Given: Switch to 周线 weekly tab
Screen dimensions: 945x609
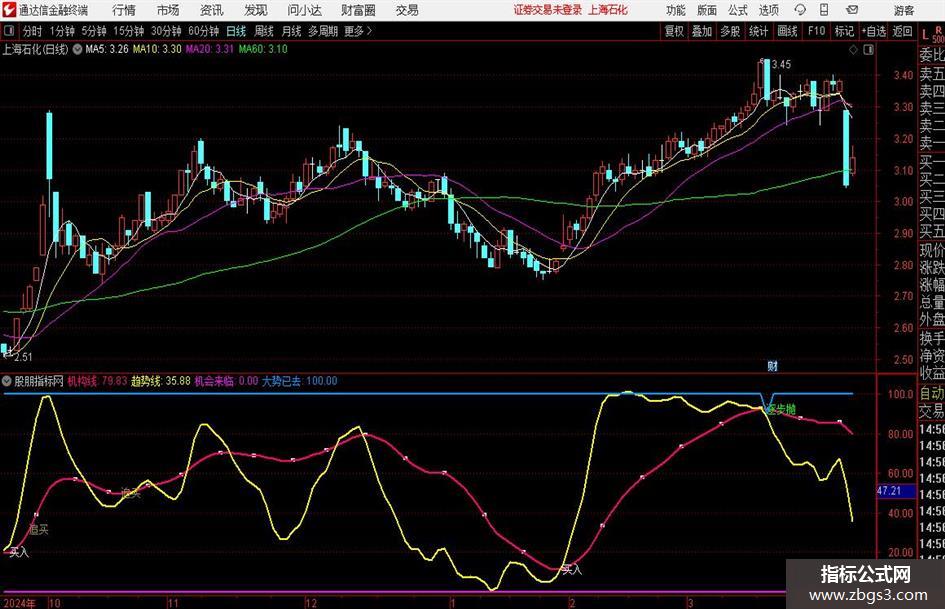Looking at the screenshot, I should click(x=263, y=31).
